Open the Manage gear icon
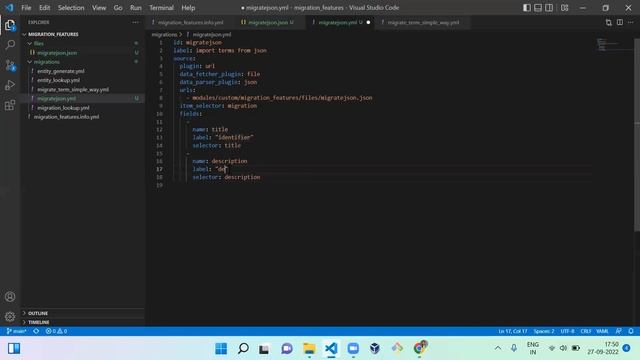Screen dimensions: 640x360 10,316
